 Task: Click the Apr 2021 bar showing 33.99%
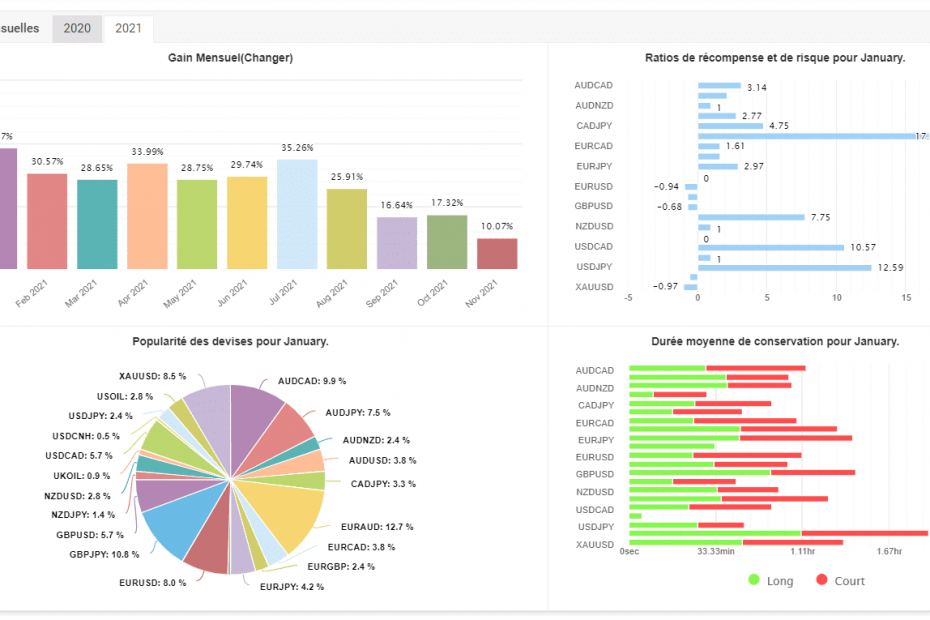coord(147,216)
